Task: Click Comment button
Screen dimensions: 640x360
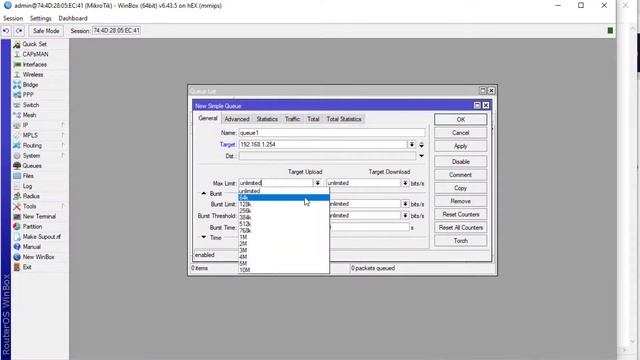Action: [x=460, y=175]
